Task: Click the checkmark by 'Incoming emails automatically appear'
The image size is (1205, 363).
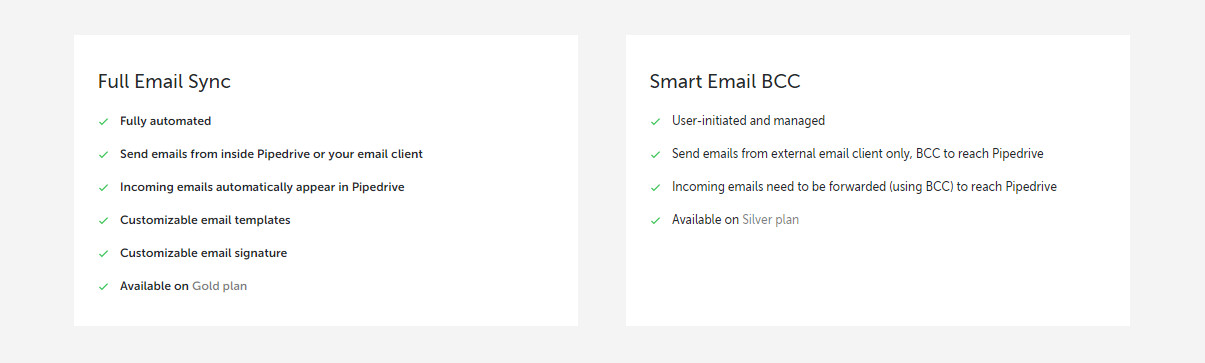Action: pyautogui.click(x=103, y=187)
